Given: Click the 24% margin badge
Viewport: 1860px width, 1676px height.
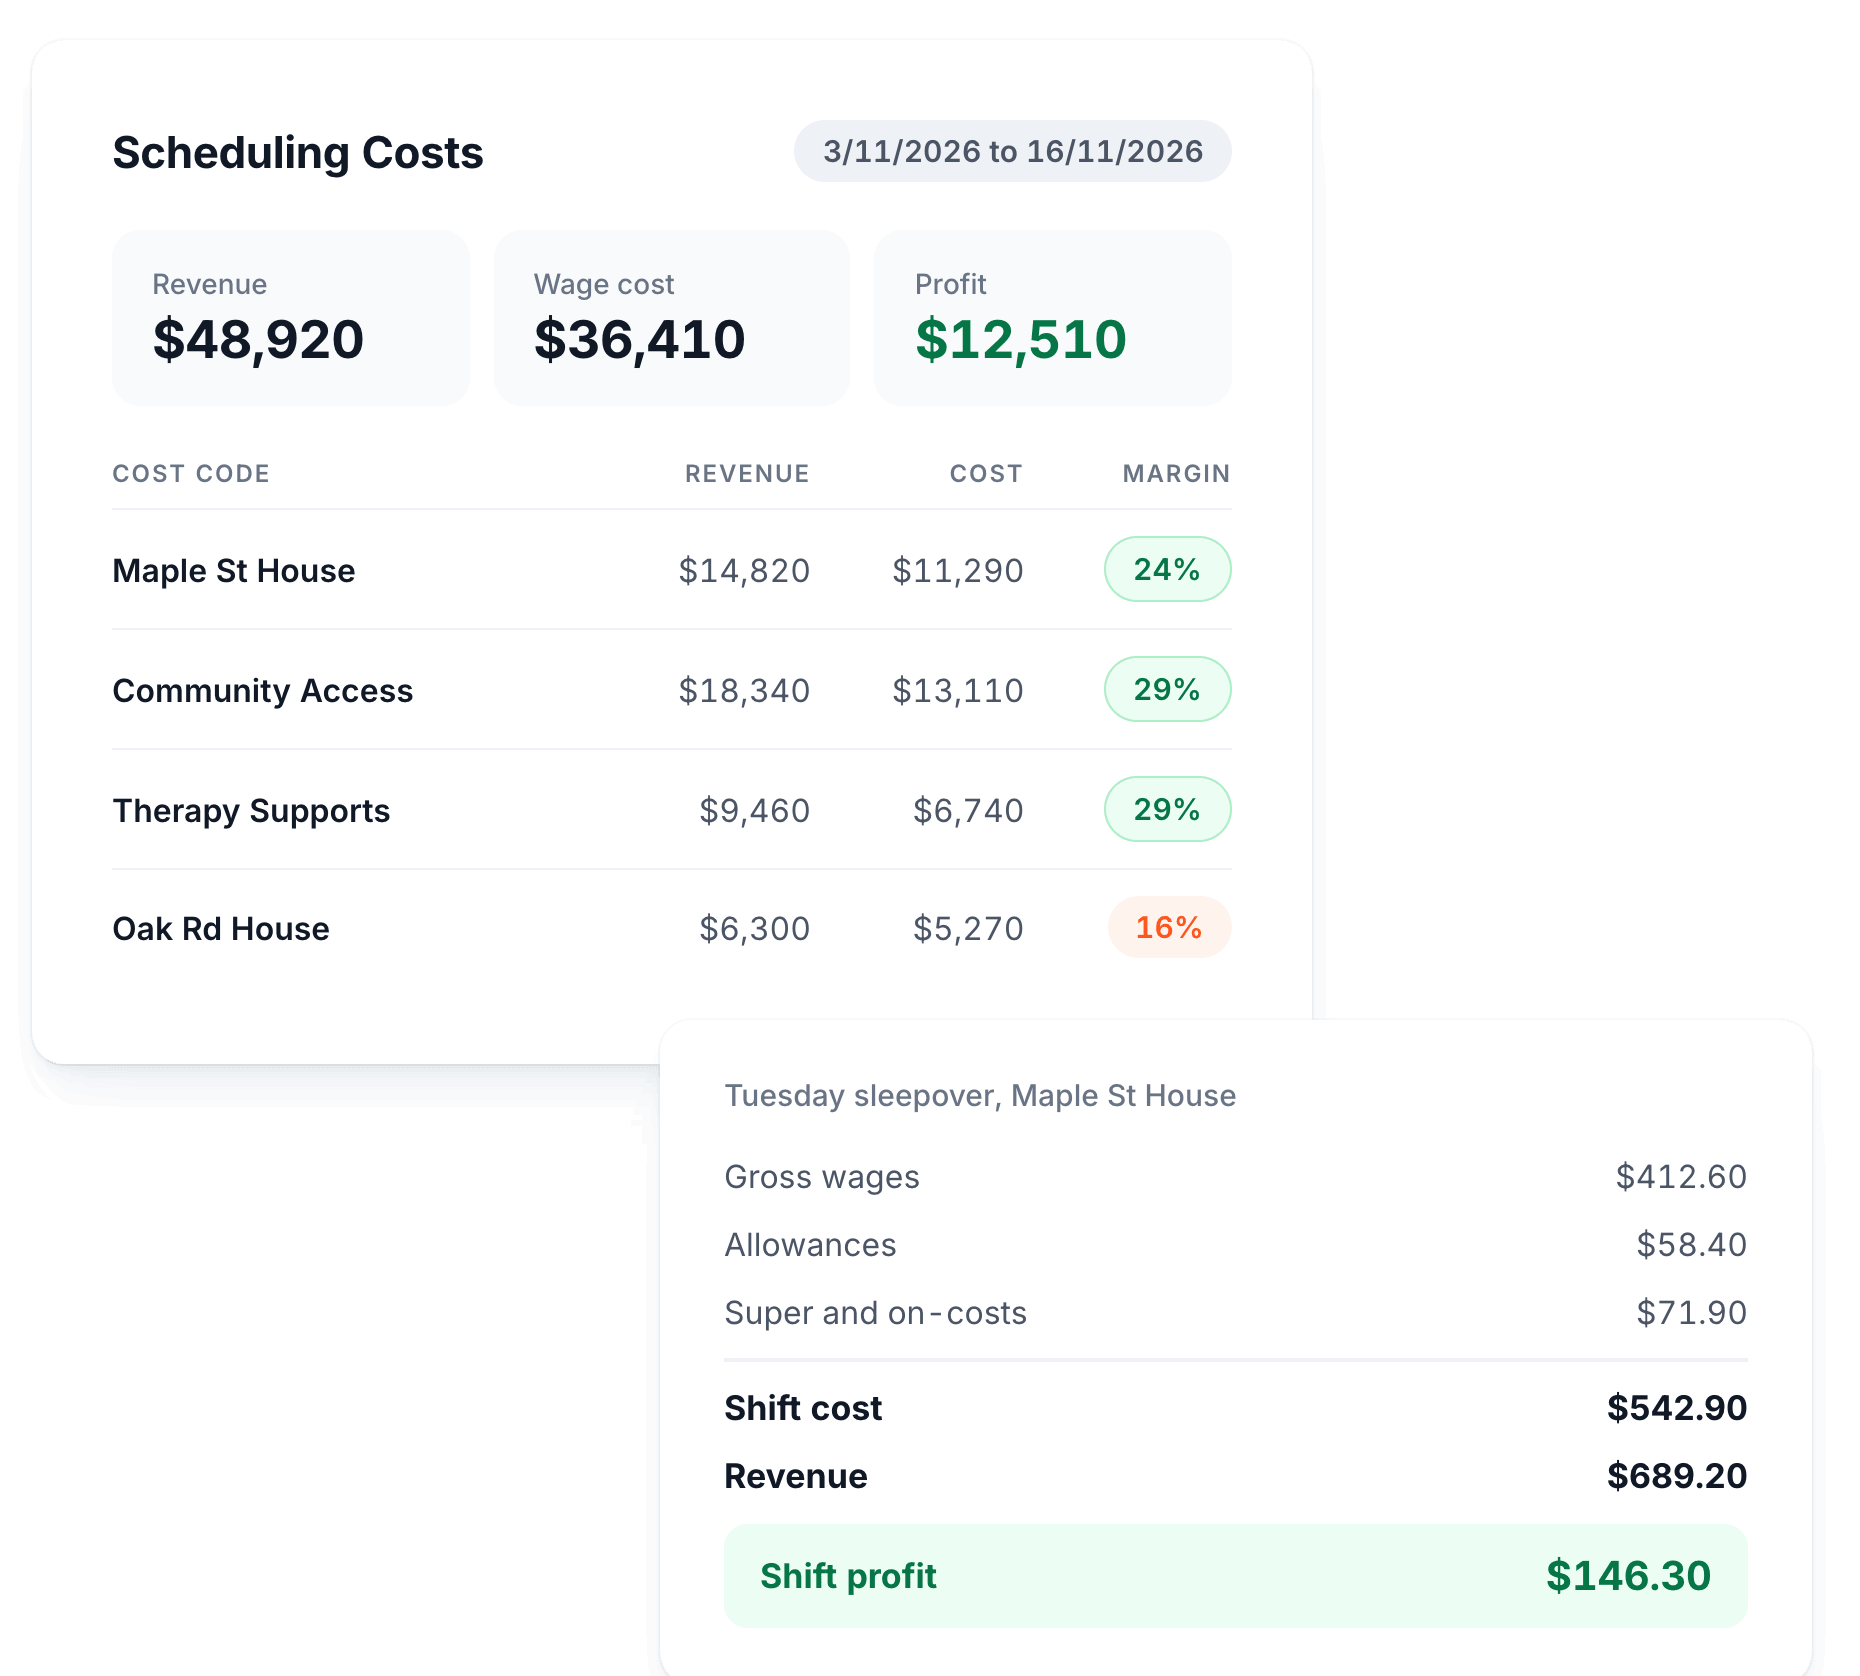Looking at the screenshot, I should tap(1167, 569).
